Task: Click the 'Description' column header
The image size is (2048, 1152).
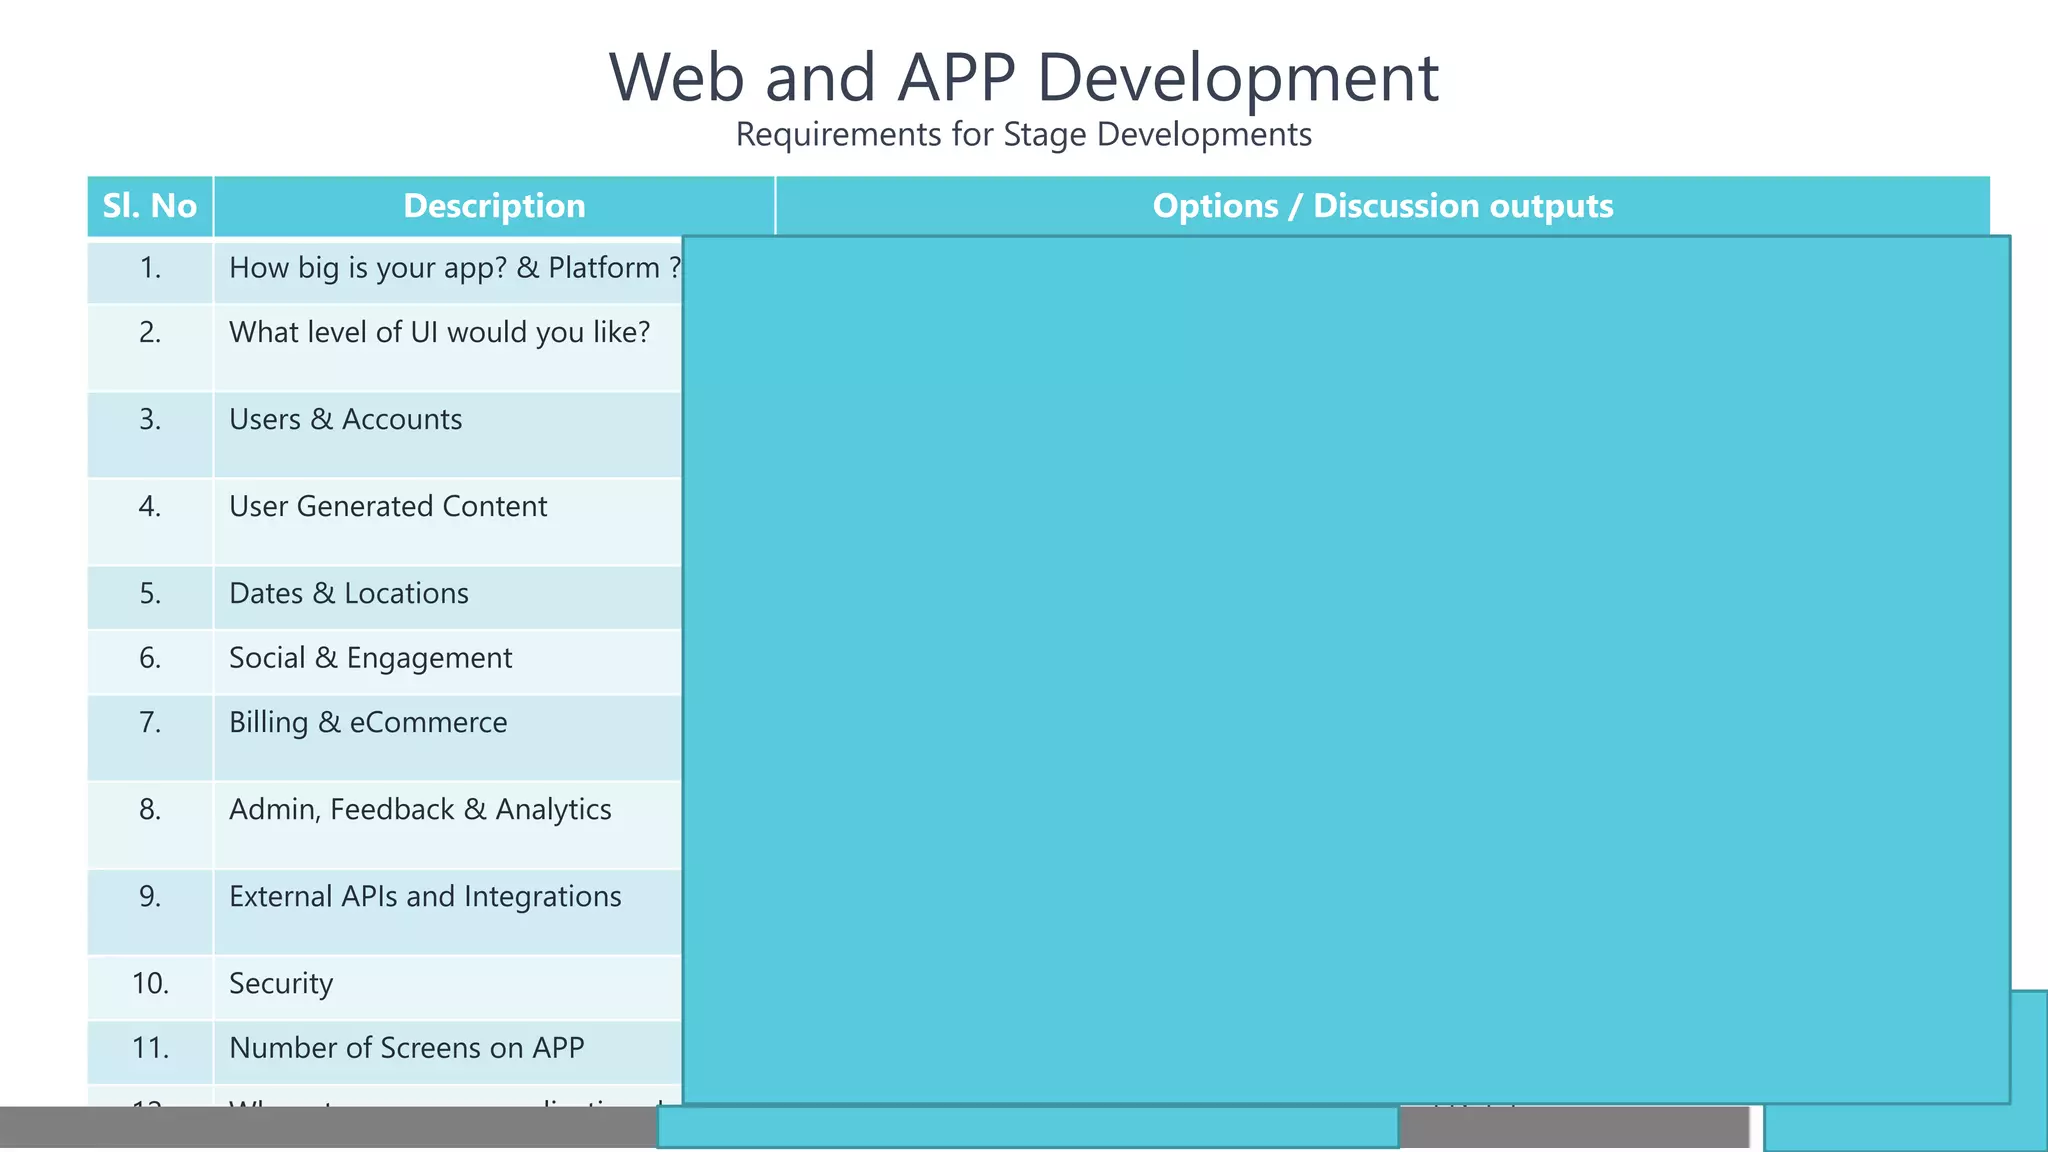Action: pos(494,206)
